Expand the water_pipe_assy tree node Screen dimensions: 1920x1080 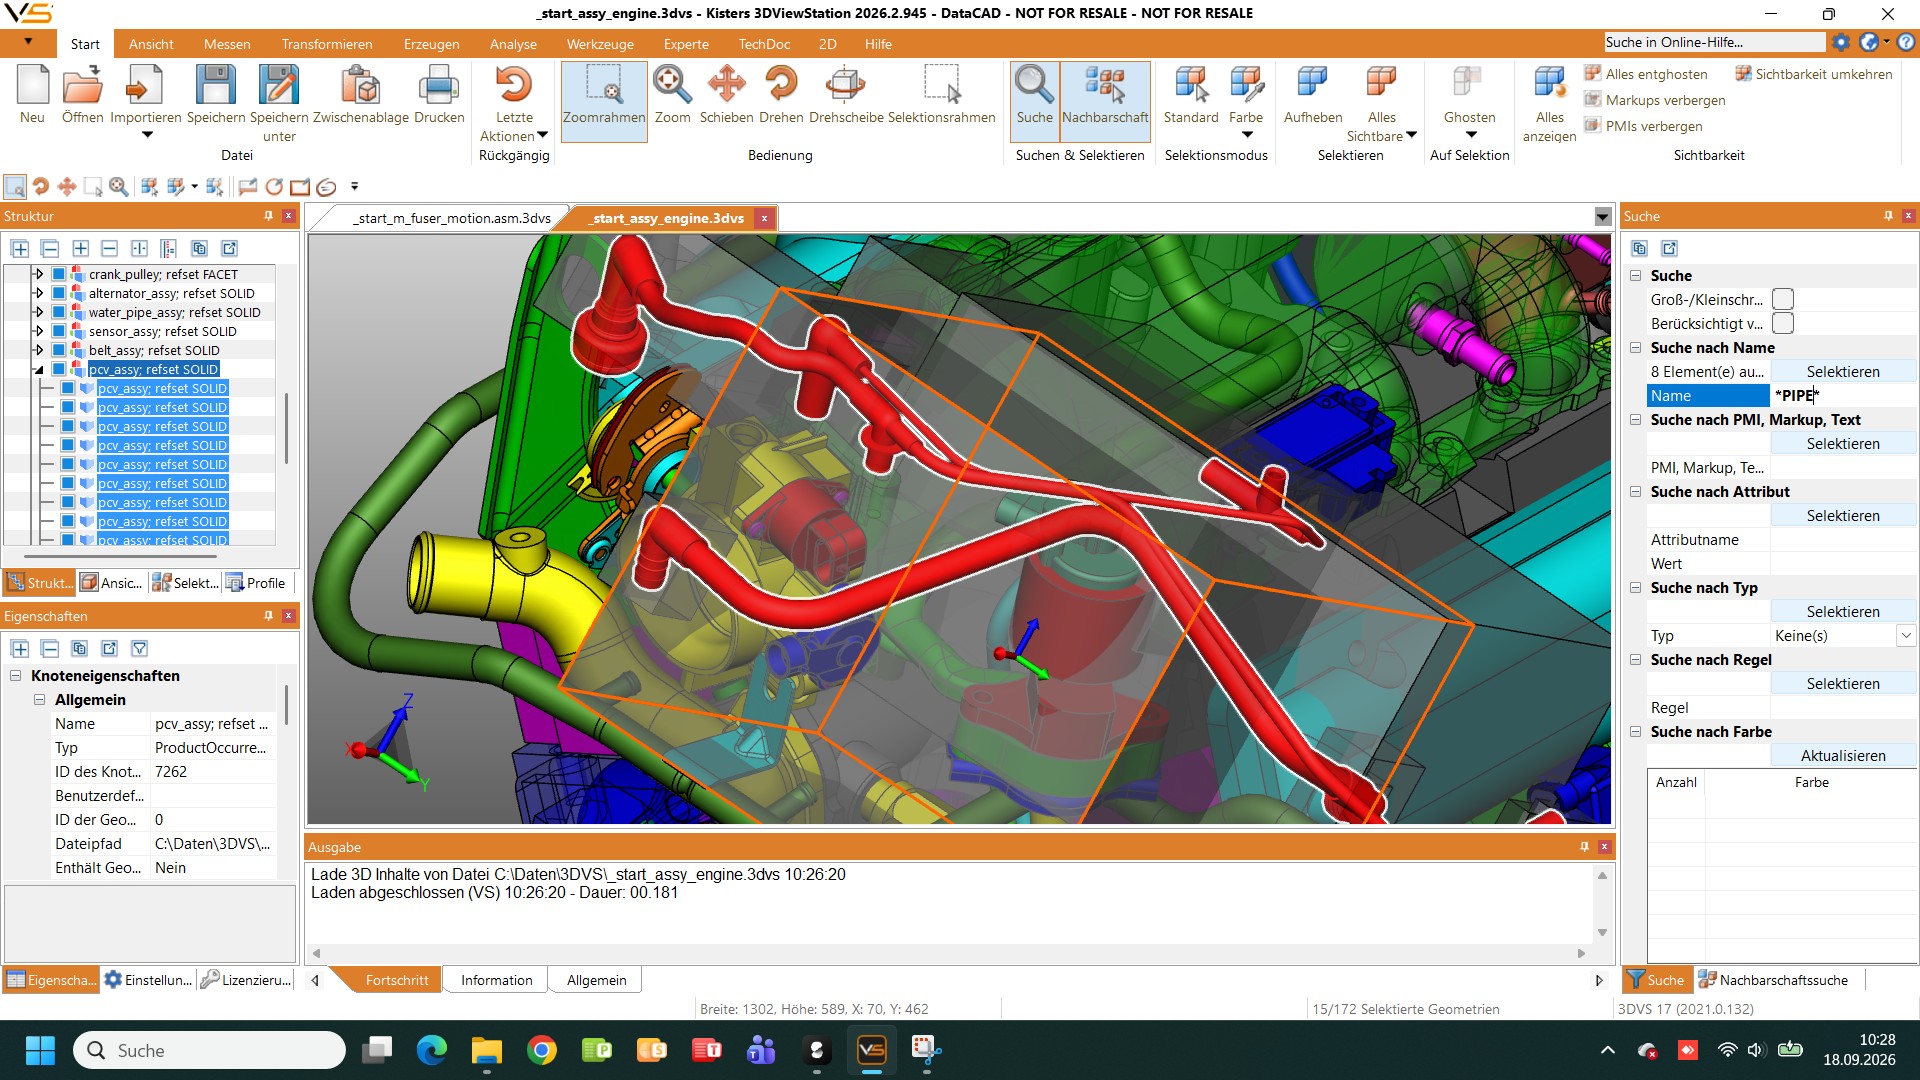point(39,312)
